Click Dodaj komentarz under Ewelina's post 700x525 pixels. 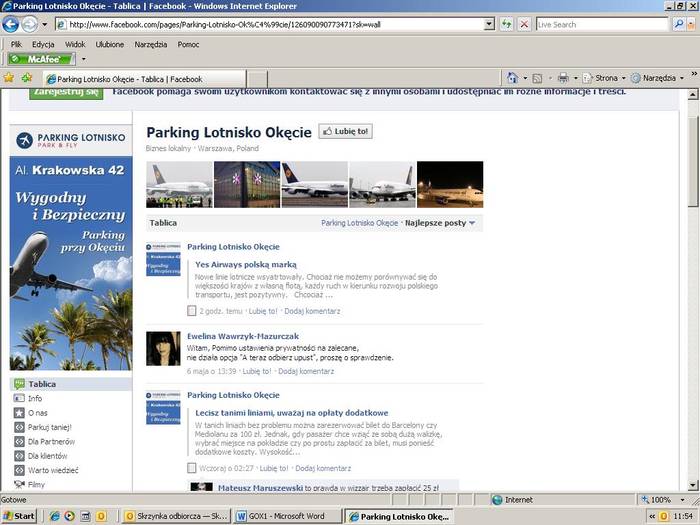(305, 371)
